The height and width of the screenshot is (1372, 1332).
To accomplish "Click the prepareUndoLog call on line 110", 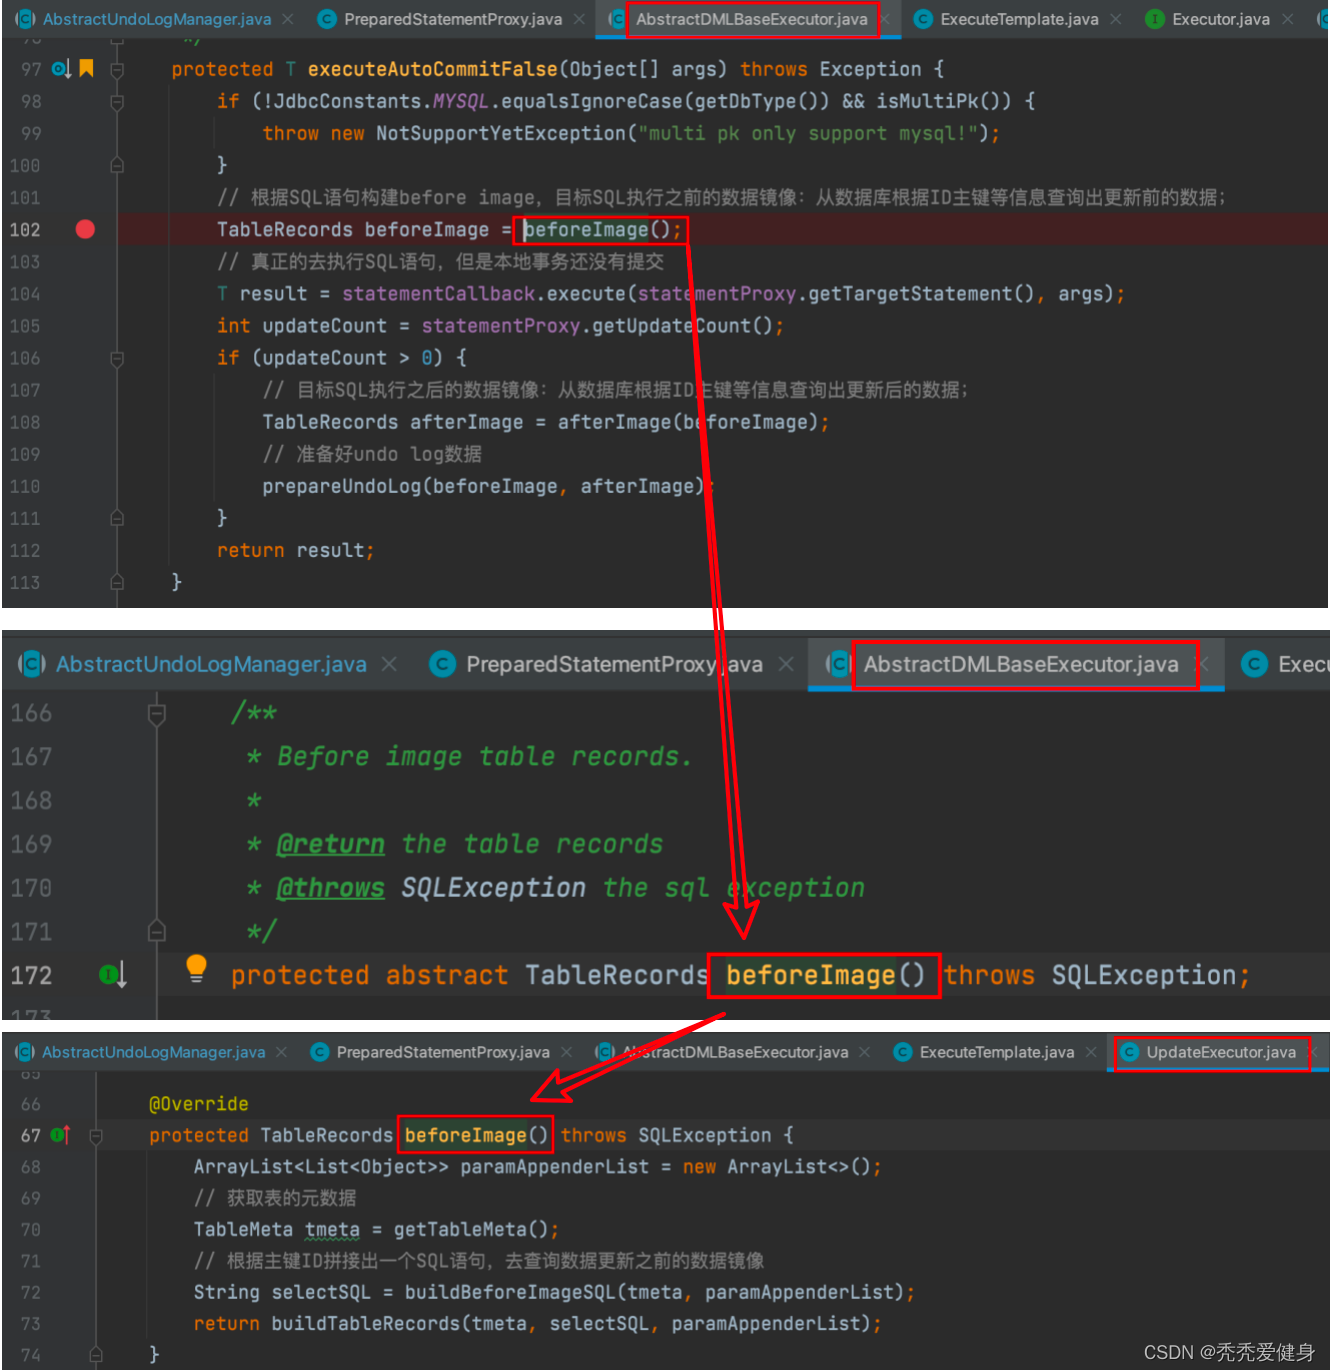I will [x=342, y=486].
